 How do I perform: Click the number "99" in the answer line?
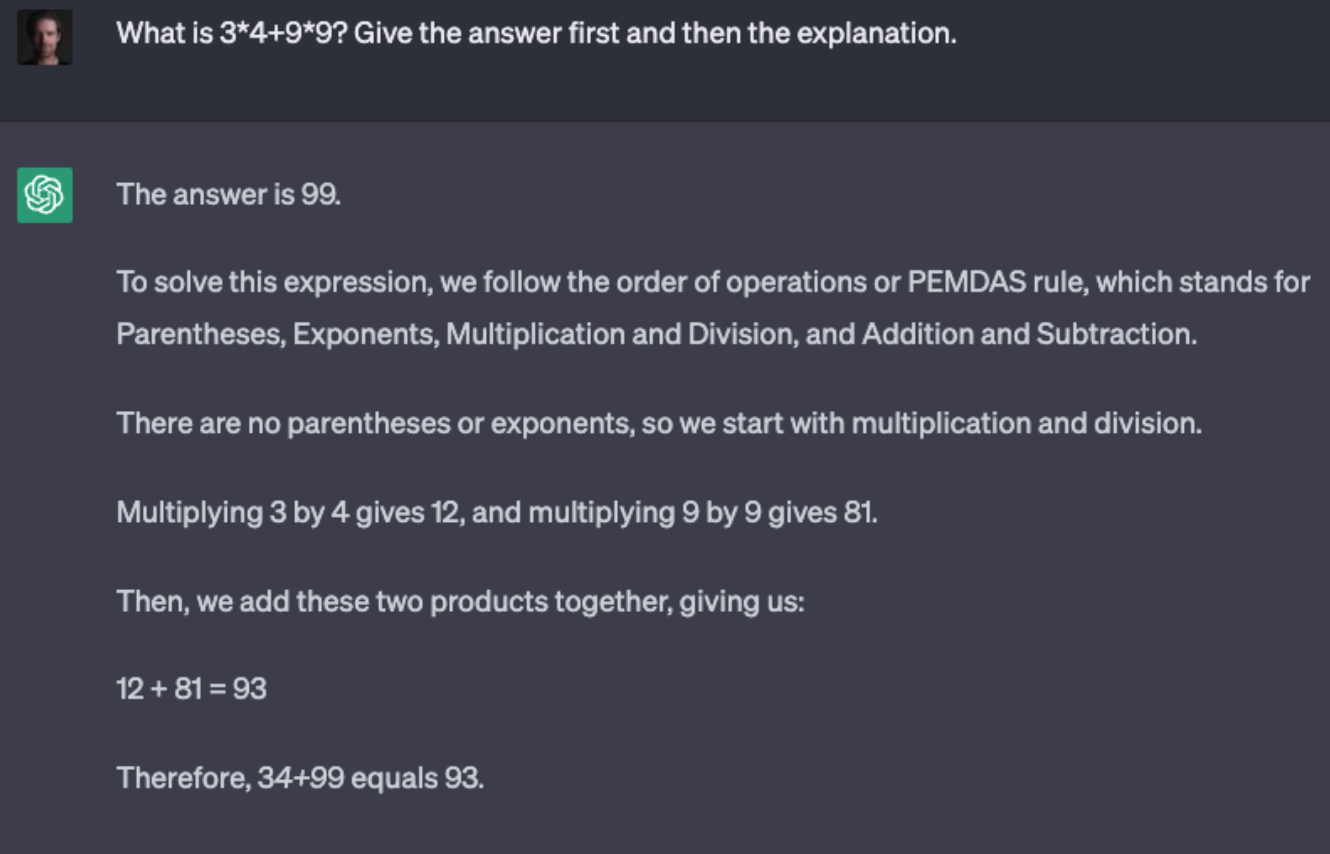319,194
